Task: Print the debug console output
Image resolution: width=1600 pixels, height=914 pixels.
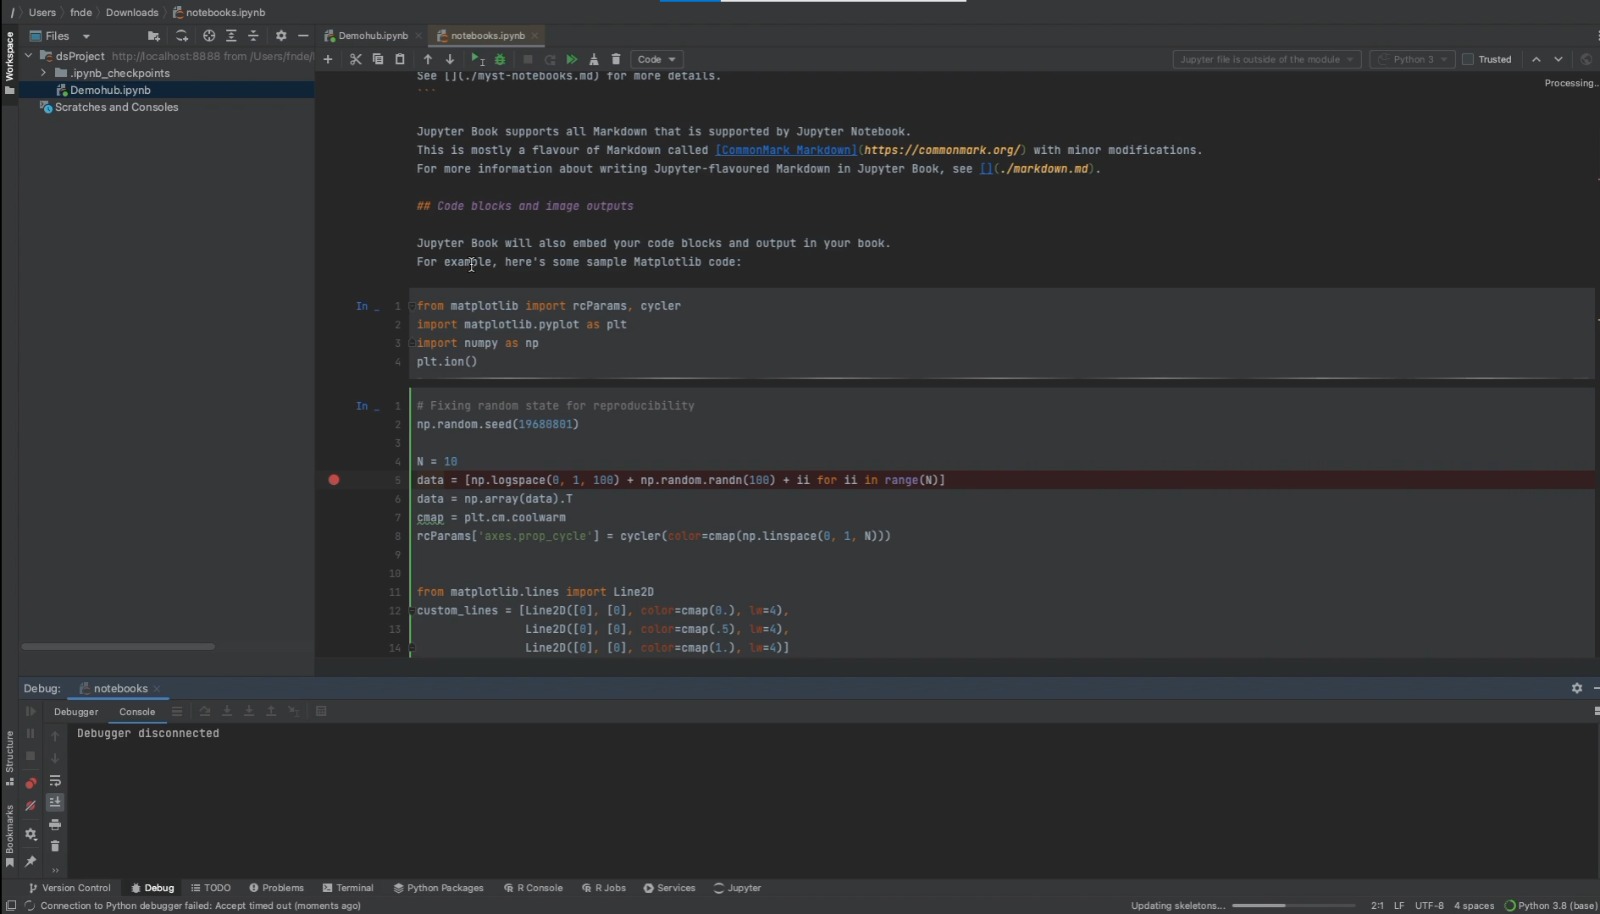Action: [55, 825]
